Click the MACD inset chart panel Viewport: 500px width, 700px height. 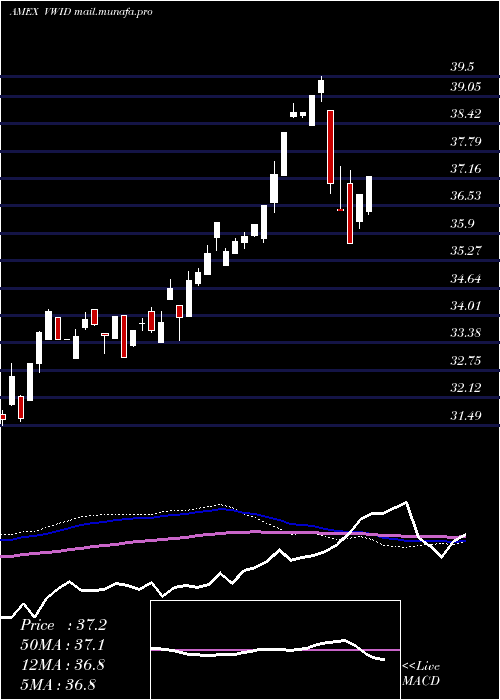[x=275, y=650]
